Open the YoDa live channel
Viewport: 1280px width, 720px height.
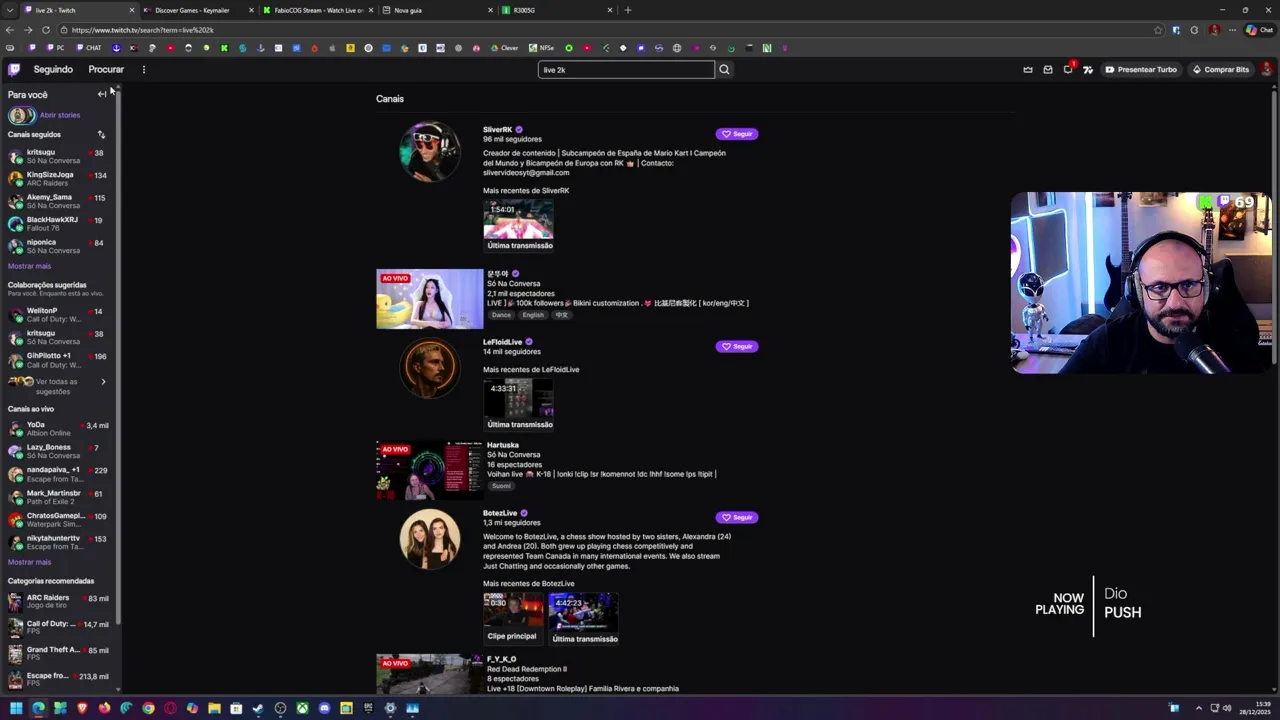tap(60, 428)
